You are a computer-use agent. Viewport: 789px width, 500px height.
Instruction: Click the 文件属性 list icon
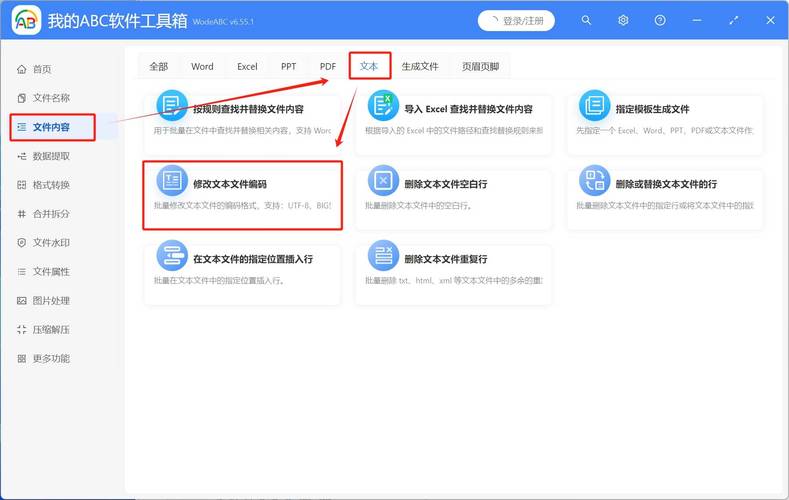tap(22, 272)
